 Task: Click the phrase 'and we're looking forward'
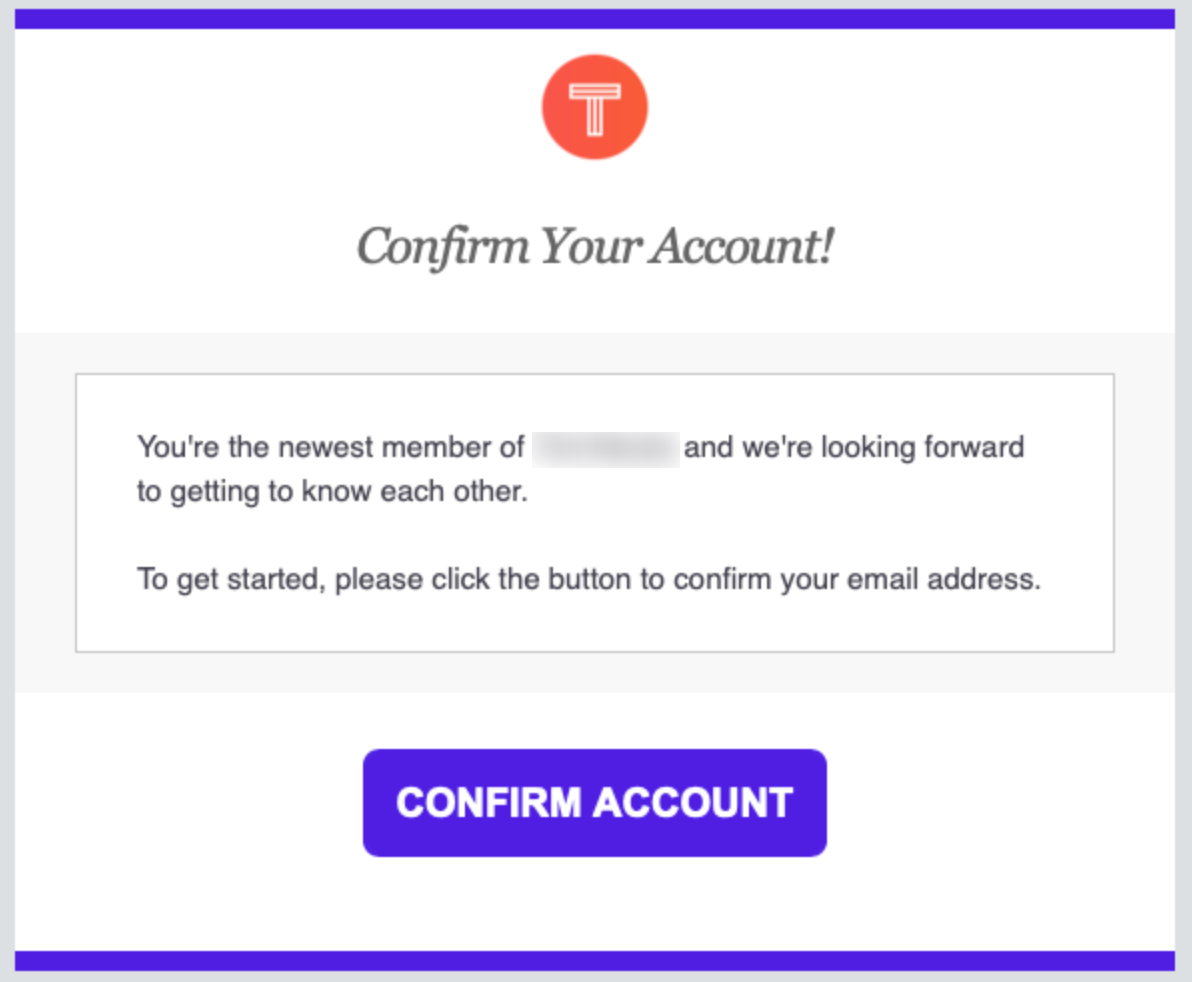click(854, 447)
